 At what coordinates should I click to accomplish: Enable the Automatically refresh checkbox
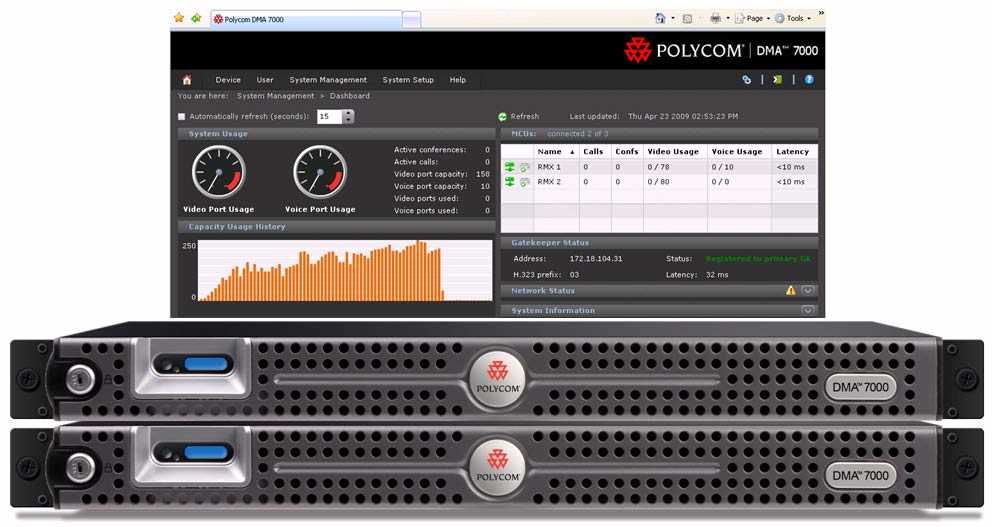pos(182,116)
